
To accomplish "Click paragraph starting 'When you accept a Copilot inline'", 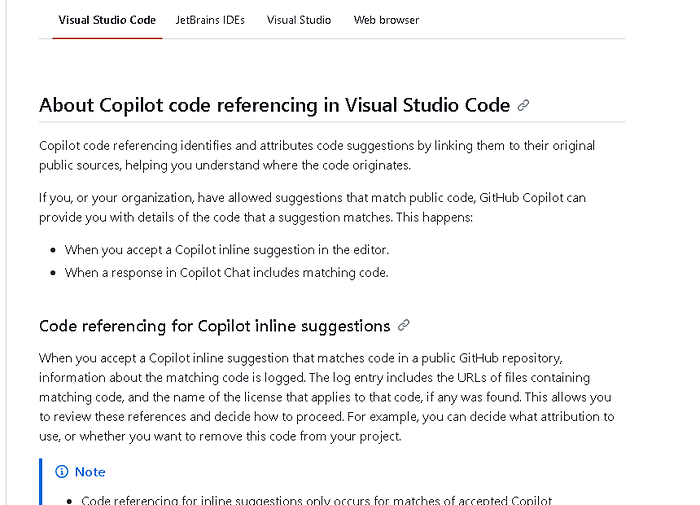I will coord(327,397).
